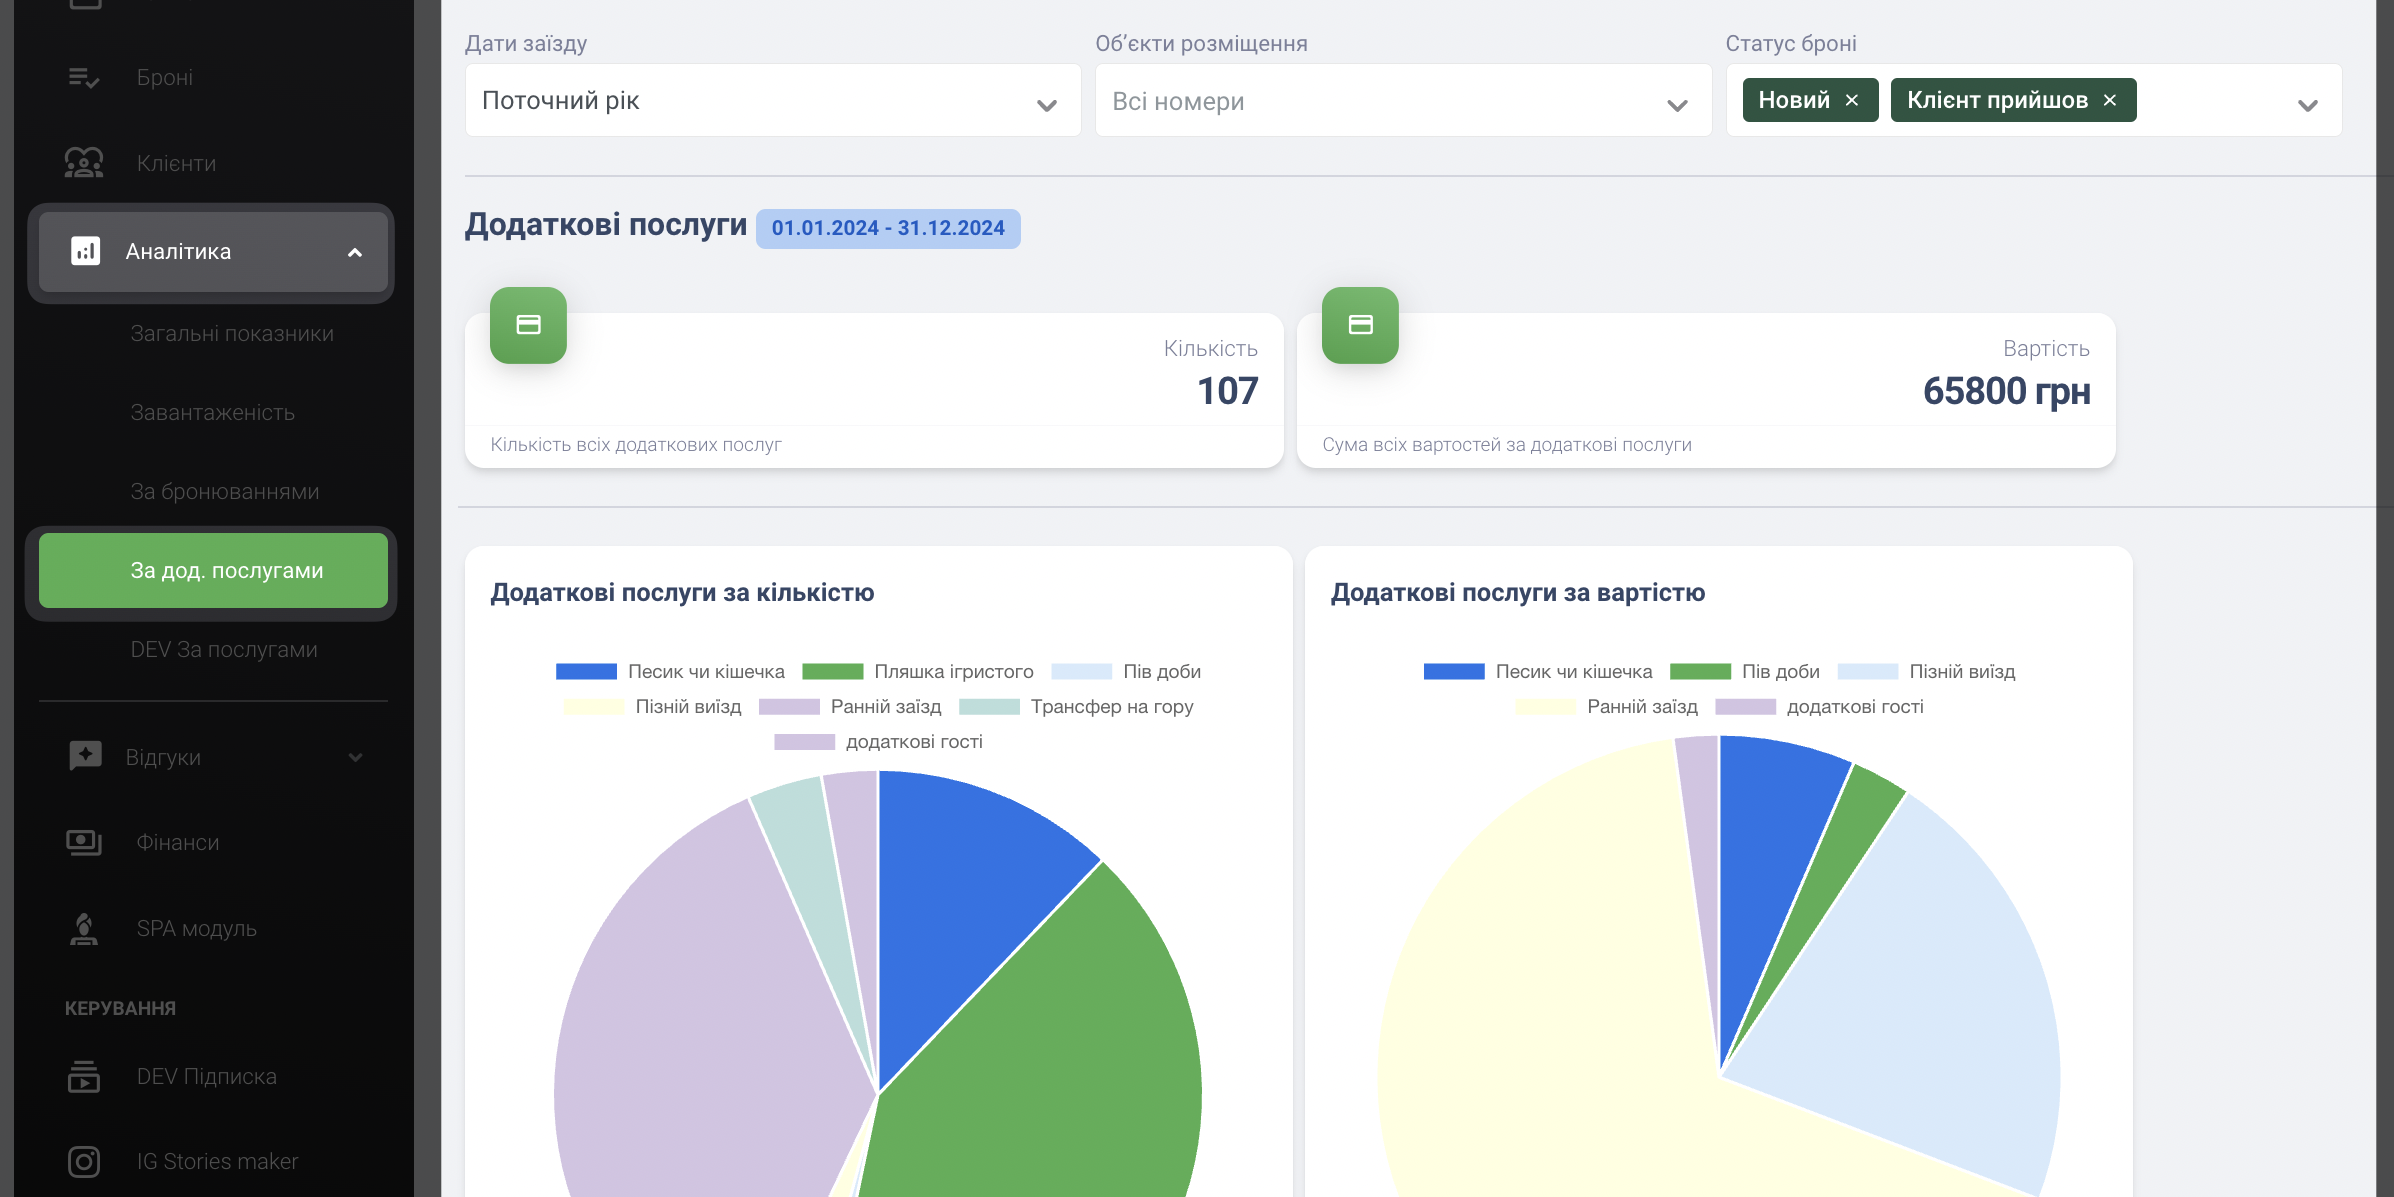Screen dimensions: 2394x1197
Task: Click the IG Stories maker Instagram icon
Action: [84, 1162]
